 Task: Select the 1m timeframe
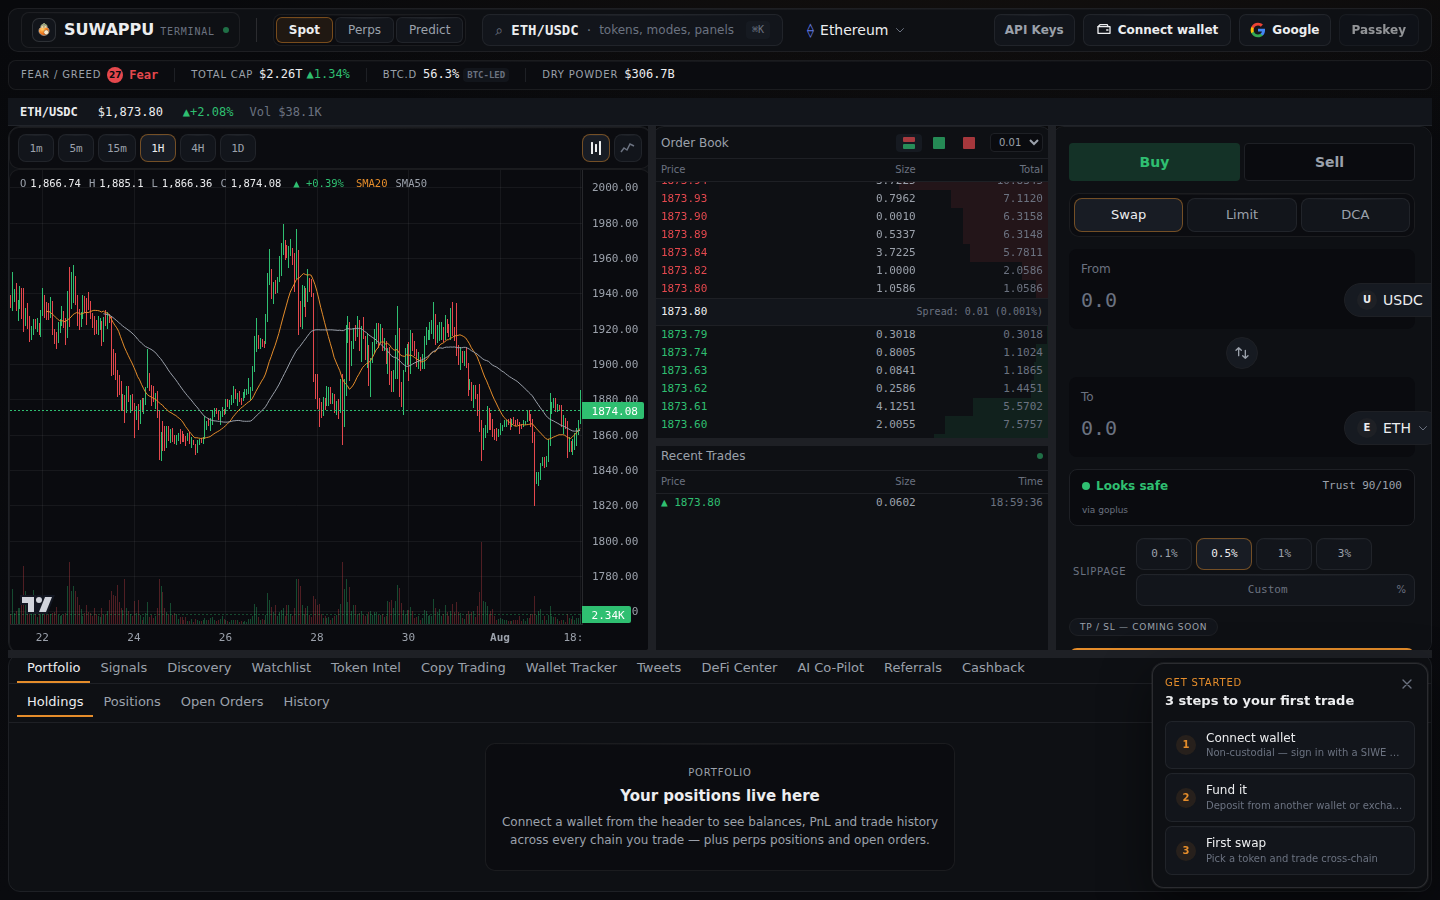(36, 148)
